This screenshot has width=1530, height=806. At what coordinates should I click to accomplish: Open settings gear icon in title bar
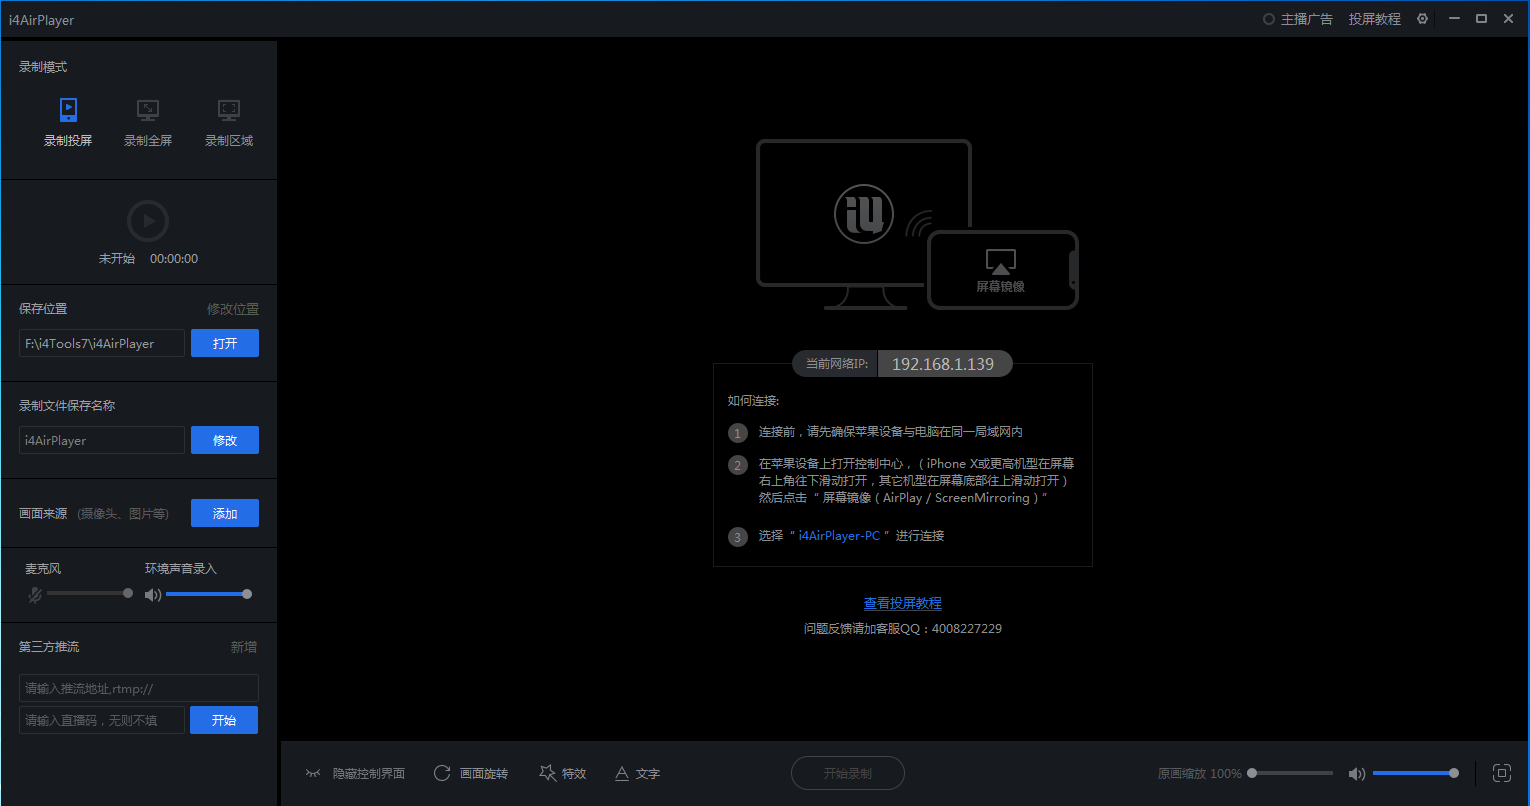click(x=1422, y=19)
